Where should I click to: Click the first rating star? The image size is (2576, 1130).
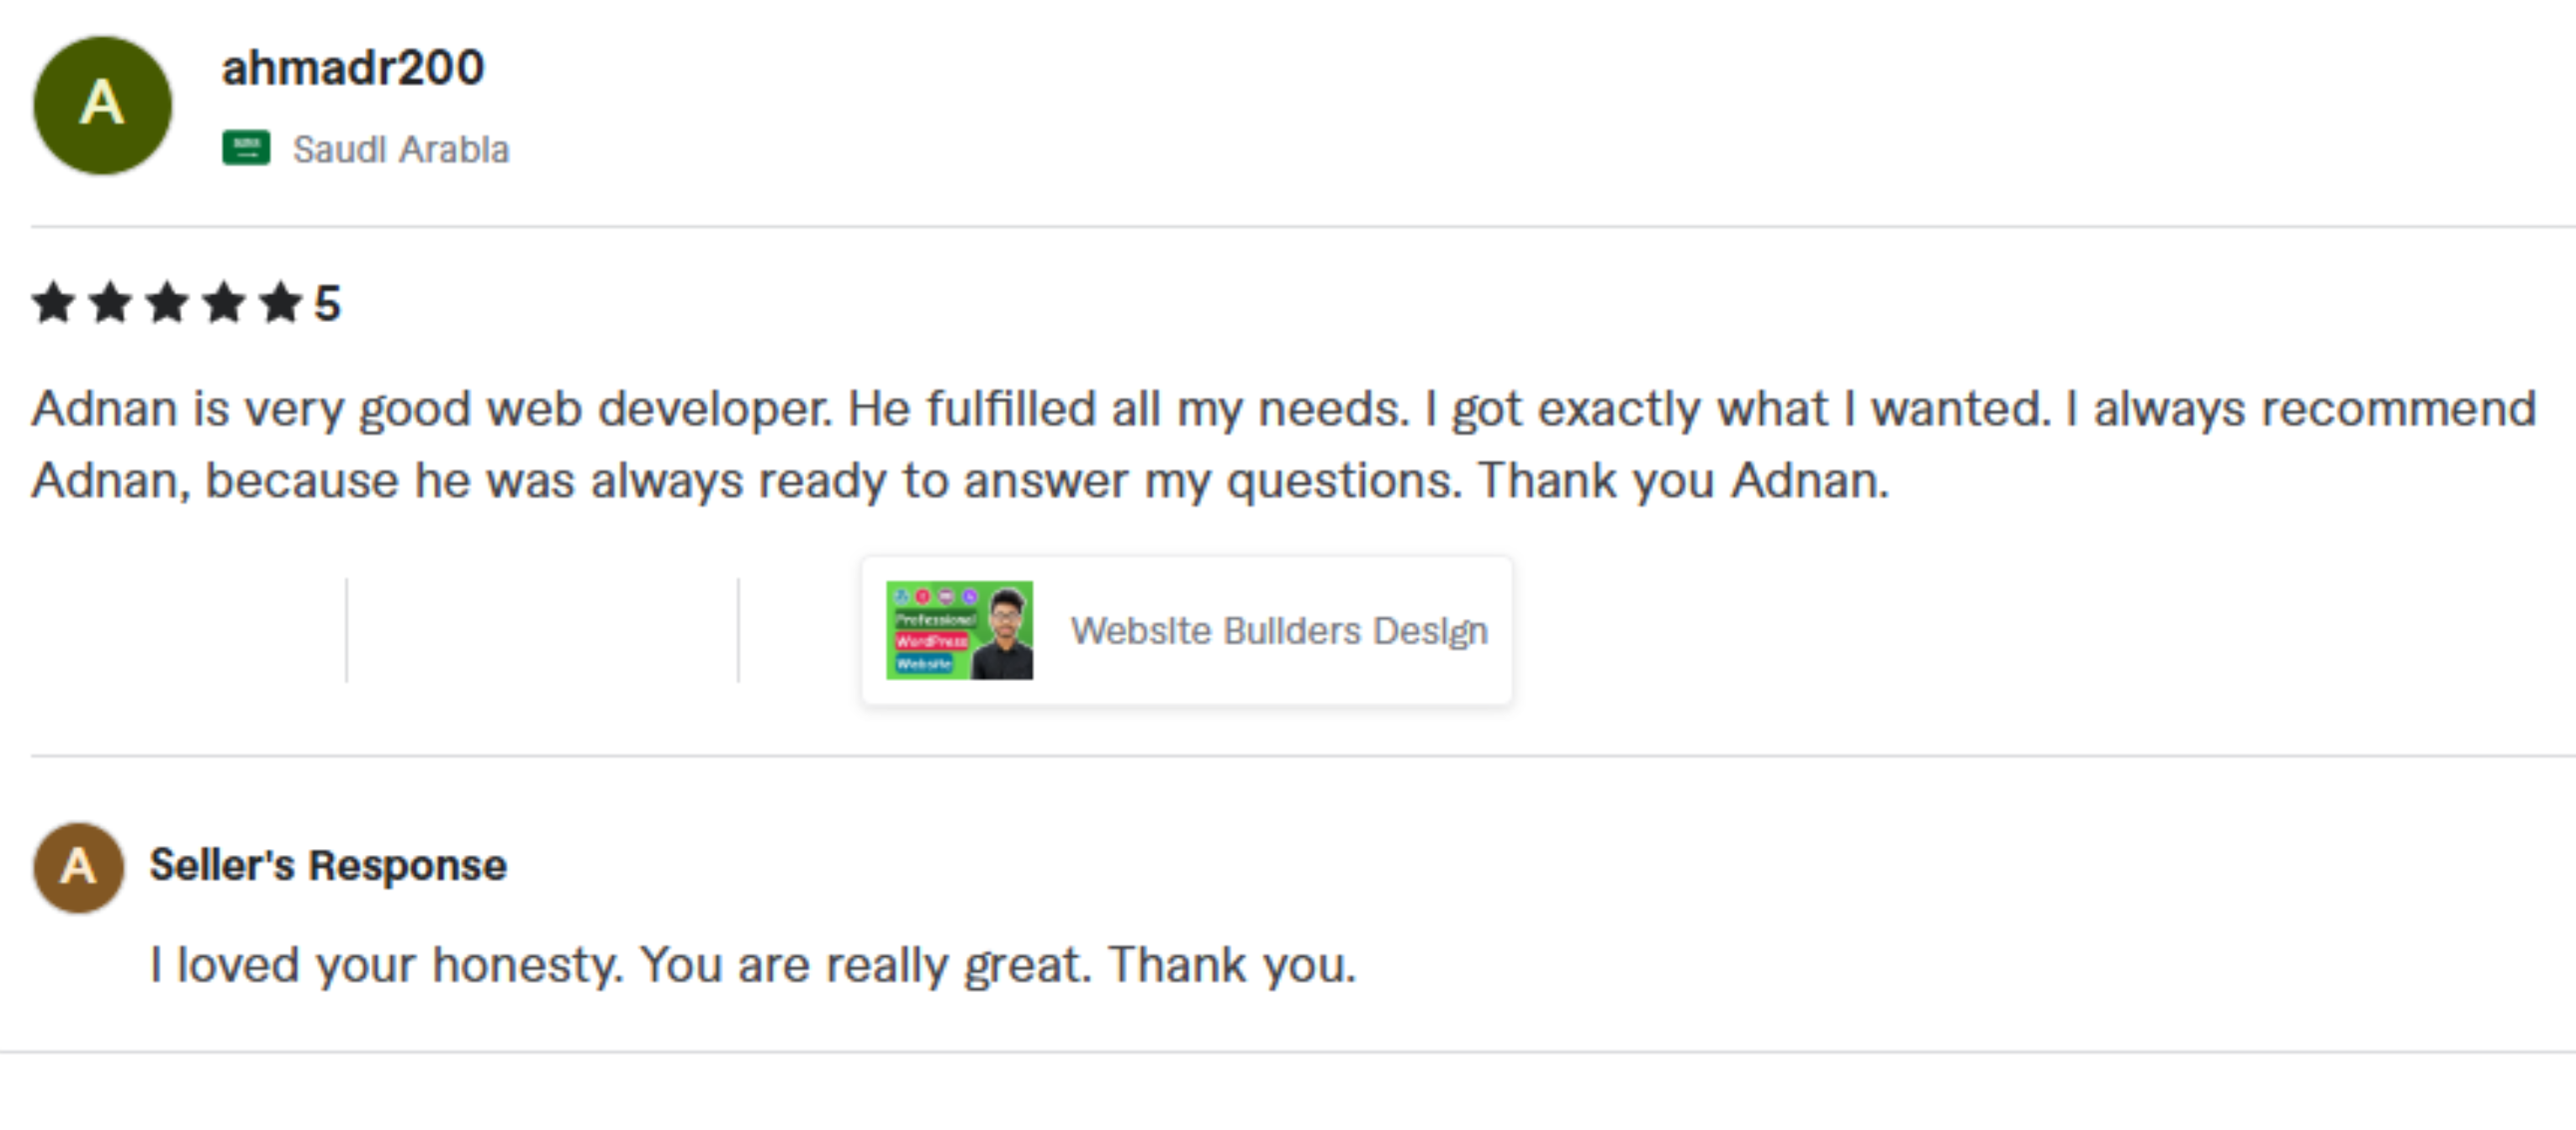[53, 302]
